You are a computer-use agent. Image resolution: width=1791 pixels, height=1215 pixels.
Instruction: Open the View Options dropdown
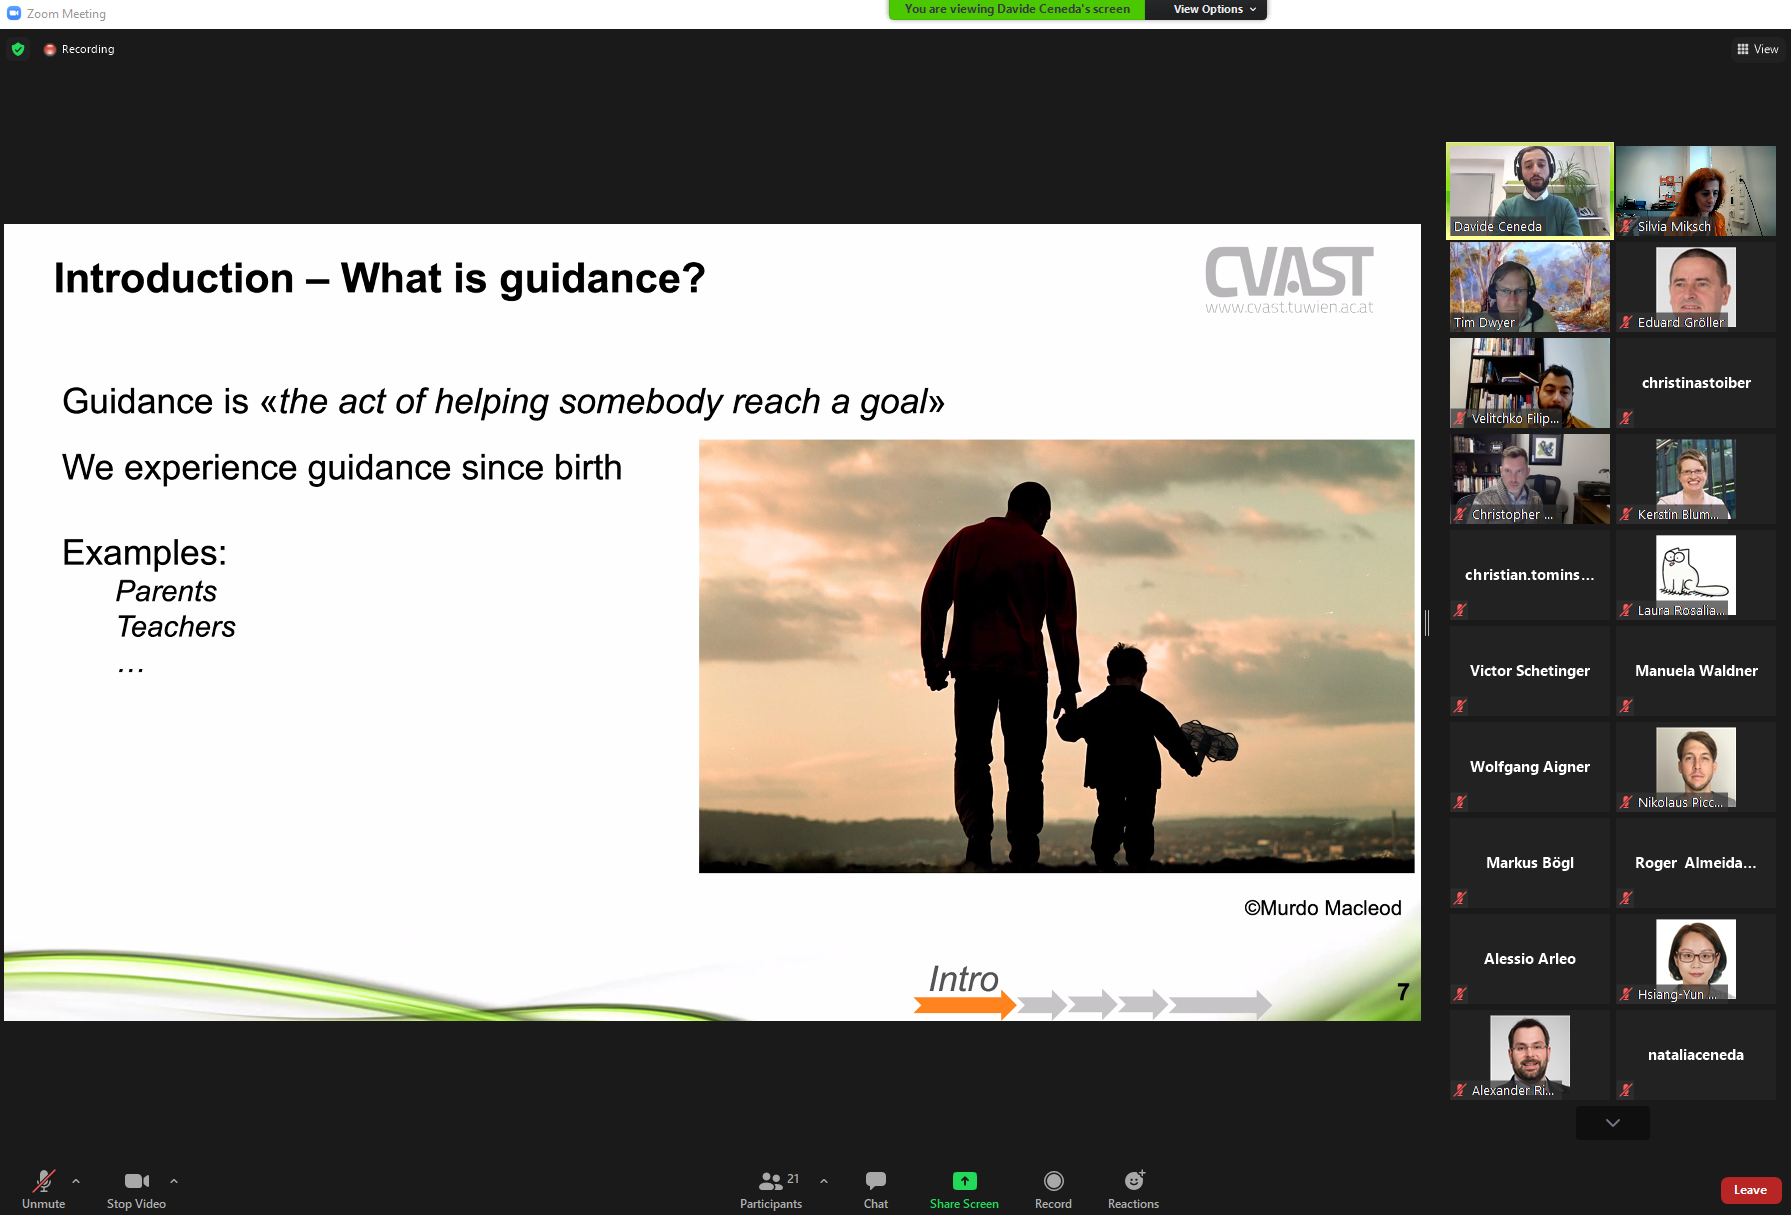click(x=1207, y=9)
